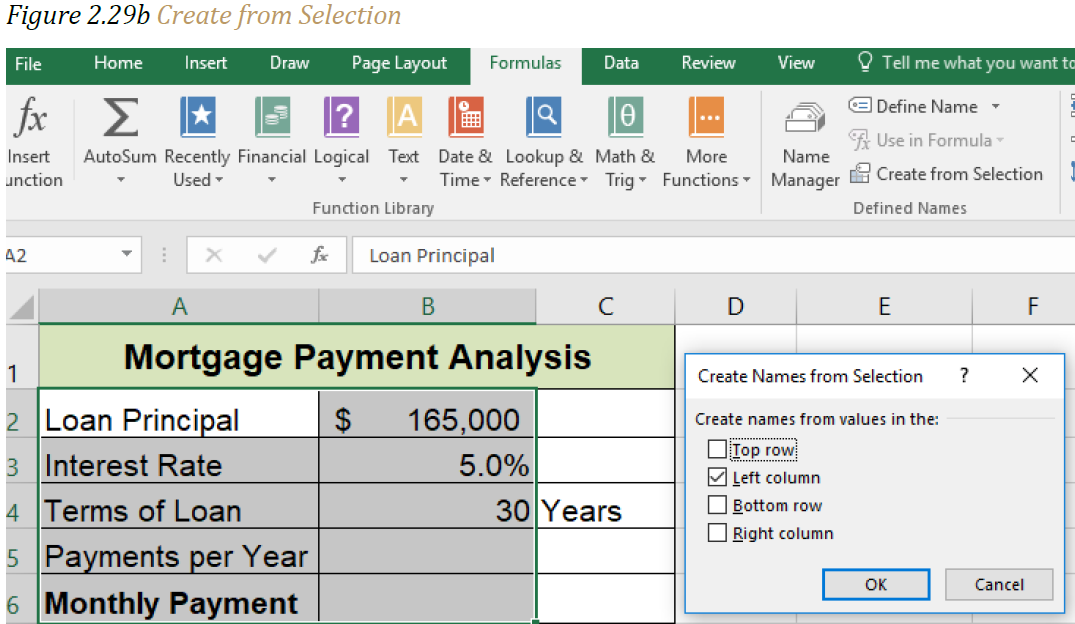Select the 165,000 value cell
Viewport: 1075px width, 624px height.
pyautogui.click(x=426, y=413)
